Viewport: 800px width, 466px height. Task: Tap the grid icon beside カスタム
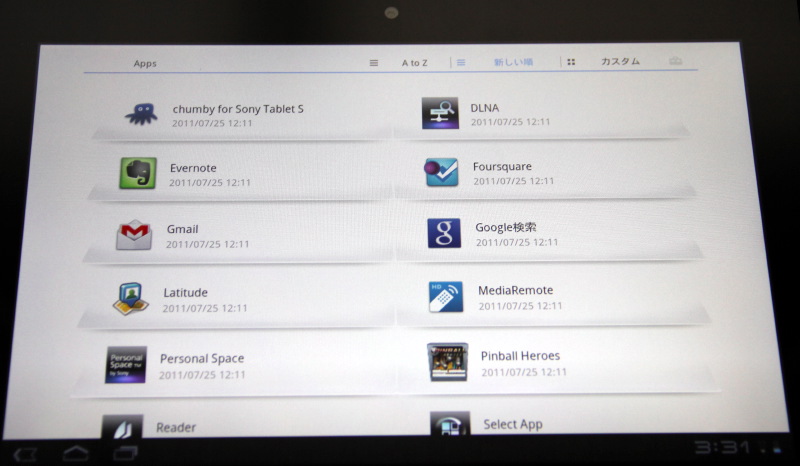[571, 62]
